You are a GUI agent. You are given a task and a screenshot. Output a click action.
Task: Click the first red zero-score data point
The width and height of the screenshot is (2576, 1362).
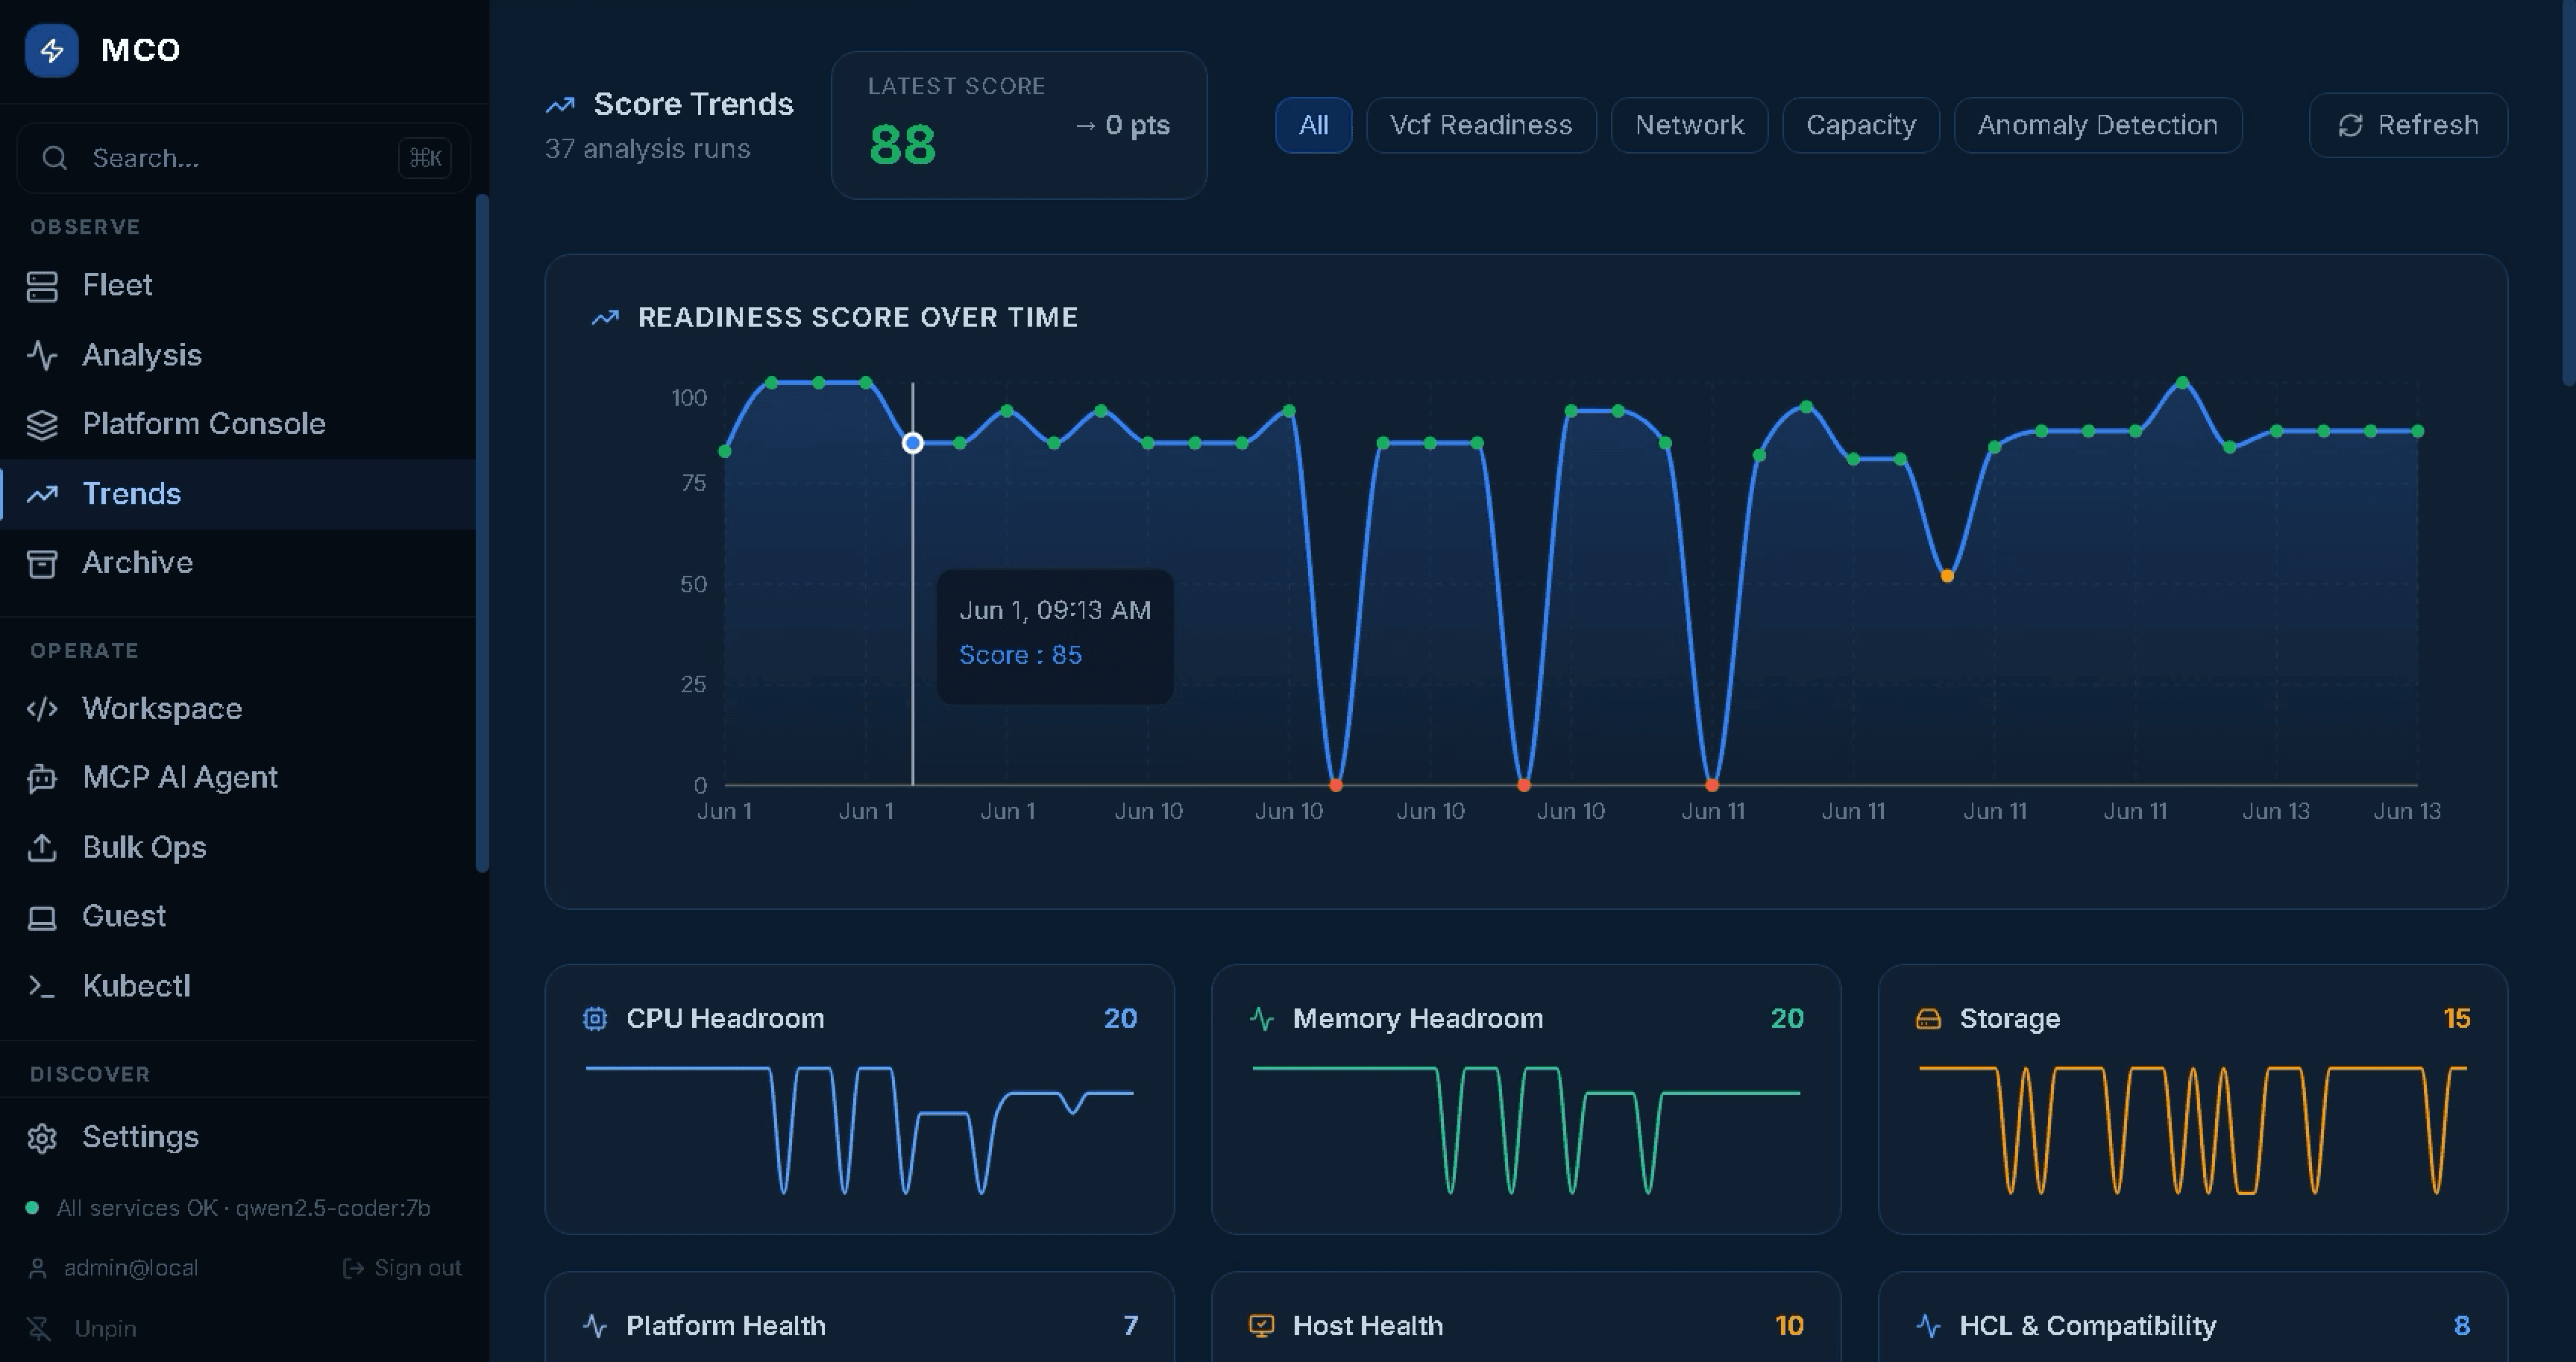pyautogui.click(x=1335, y=785)
